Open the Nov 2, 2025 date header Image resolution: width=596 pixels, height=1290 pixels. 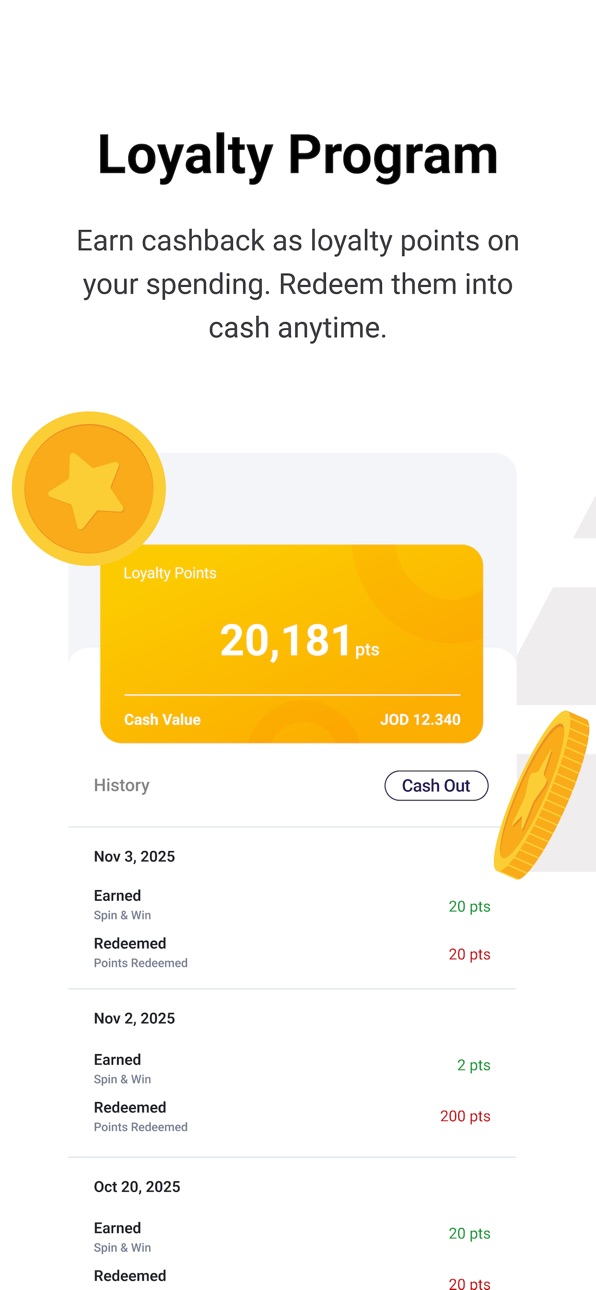(x=134, y=1019)
